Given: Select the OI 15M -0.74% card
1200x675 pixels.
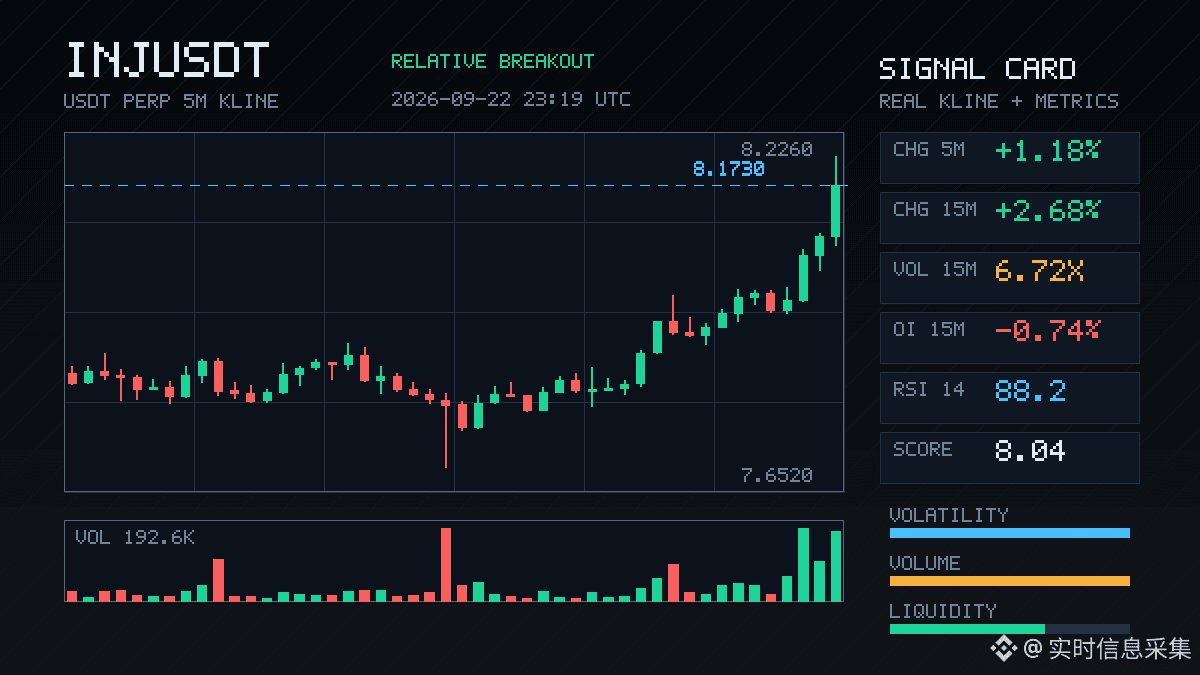Looking at the screenshot, I should point(1009,337).
